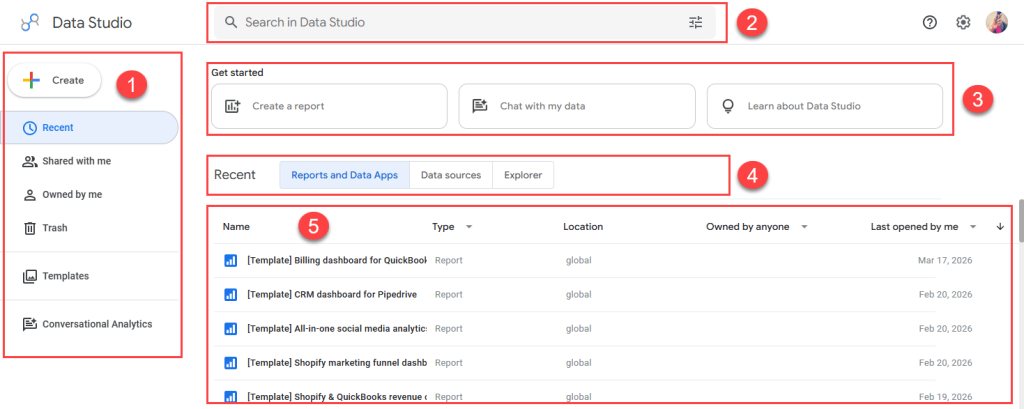The width and height of the screenshot is (1024, 409).
Task: Switch to Reports and Data Apps tab
Action: point(344,175)
